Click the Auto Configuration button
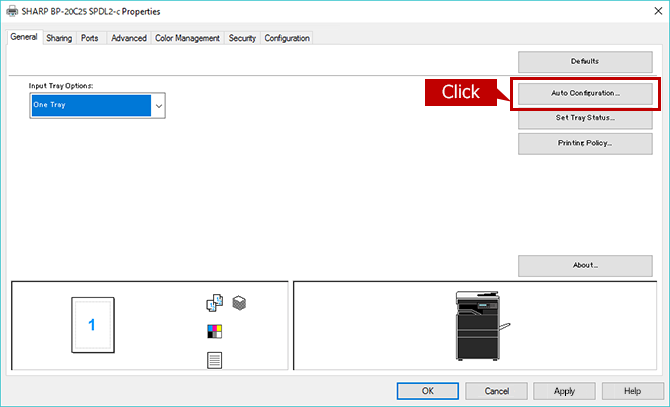 [x=585, y=93]
